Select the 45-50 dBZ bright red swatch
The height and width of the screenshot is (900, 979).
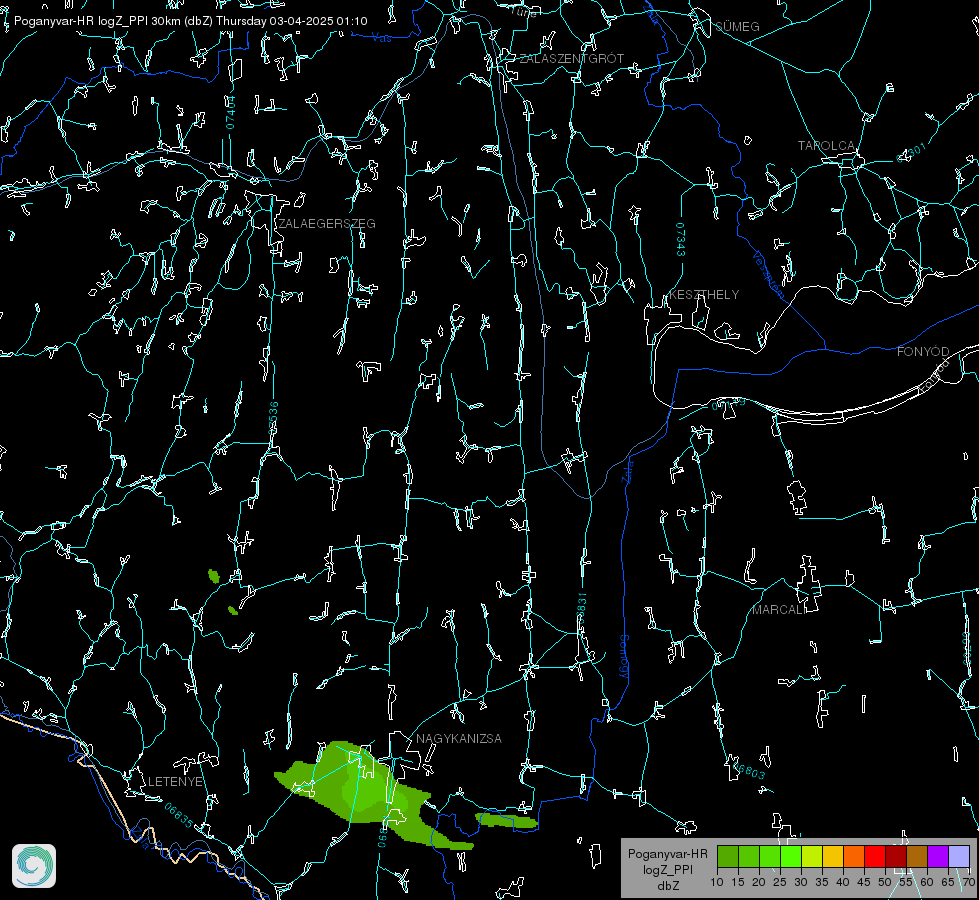875,857
